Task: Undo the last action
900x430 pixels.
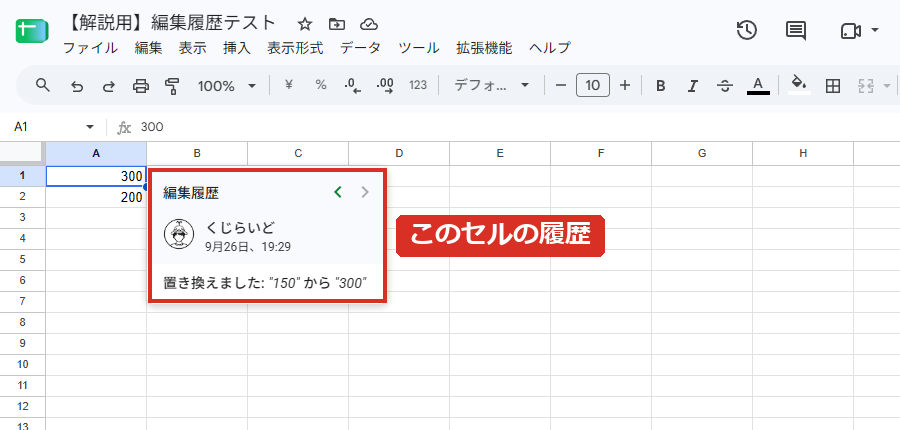Action: pyautogui.click(x=76, y=86)
